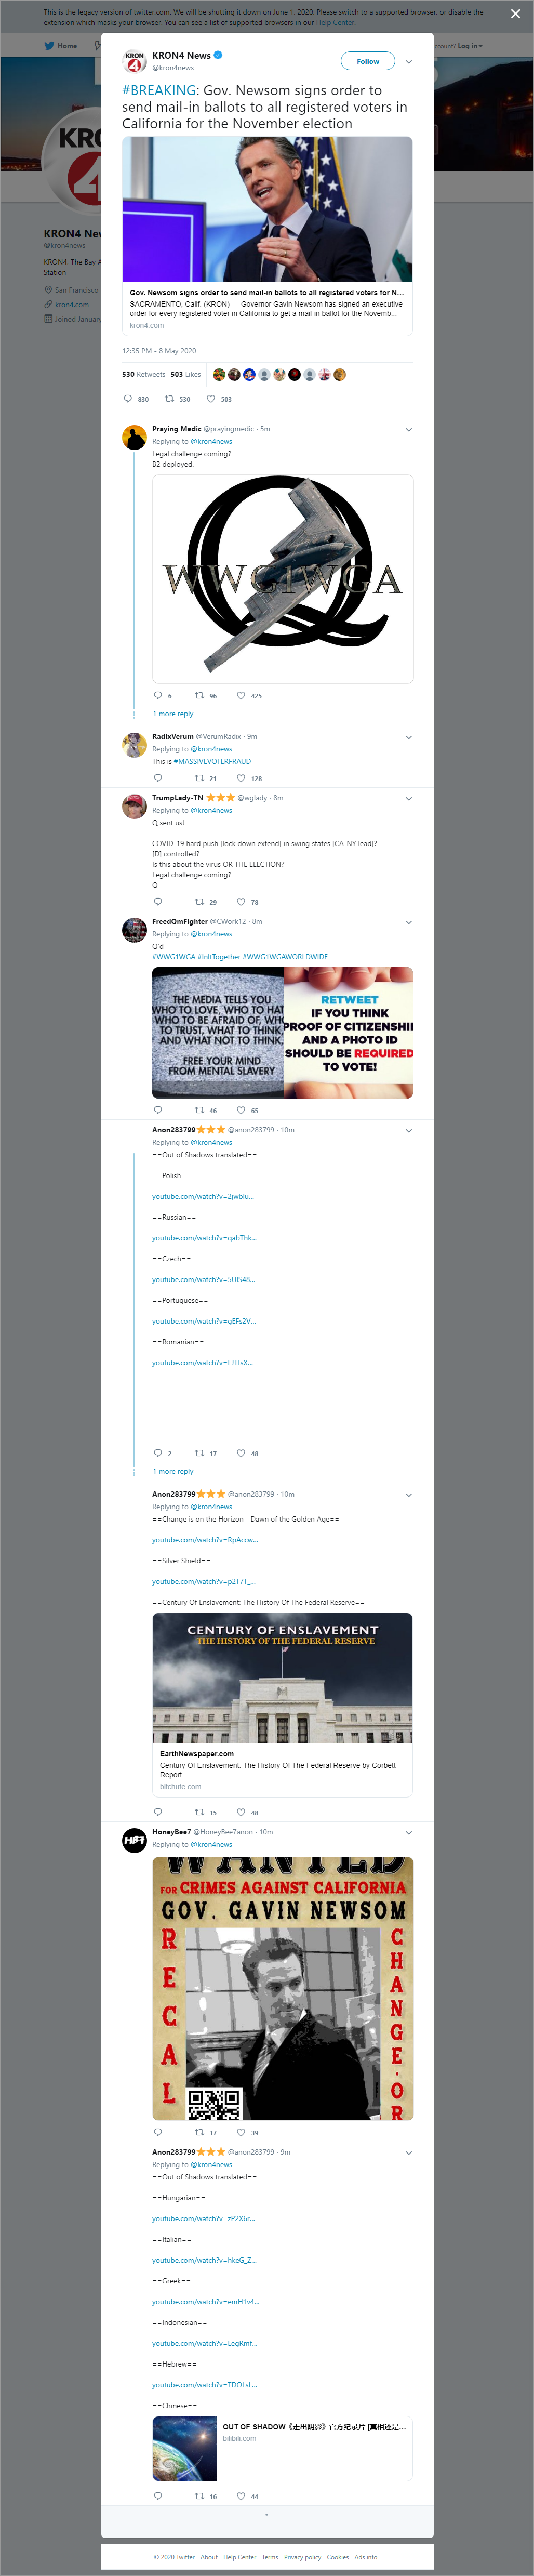This screenshot has width=534, height=2576.
Task: Open #MASSIVEVOTERFRAUD hashtag in RadixVerum's reply
Action: [x=212, y=761]
